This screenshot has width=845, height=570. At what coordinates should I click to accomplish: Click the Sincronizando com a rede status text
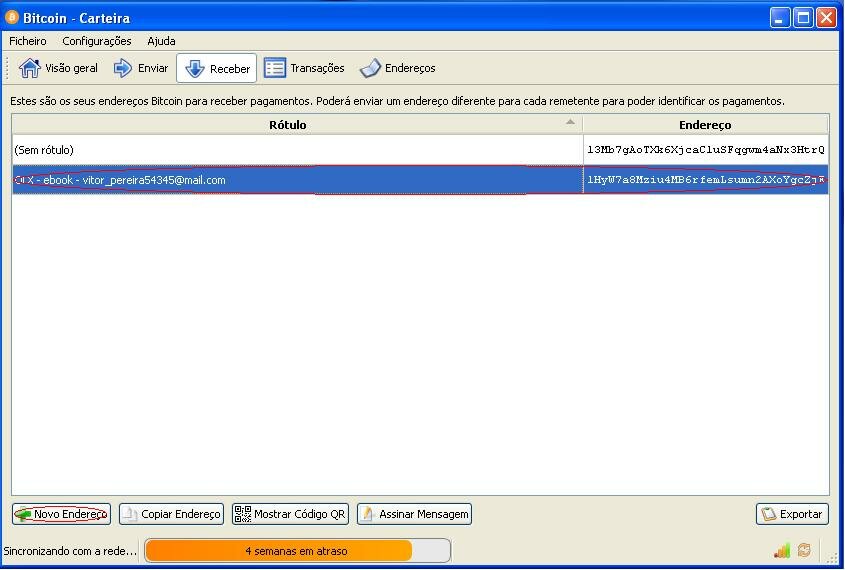tap(70, 551)
